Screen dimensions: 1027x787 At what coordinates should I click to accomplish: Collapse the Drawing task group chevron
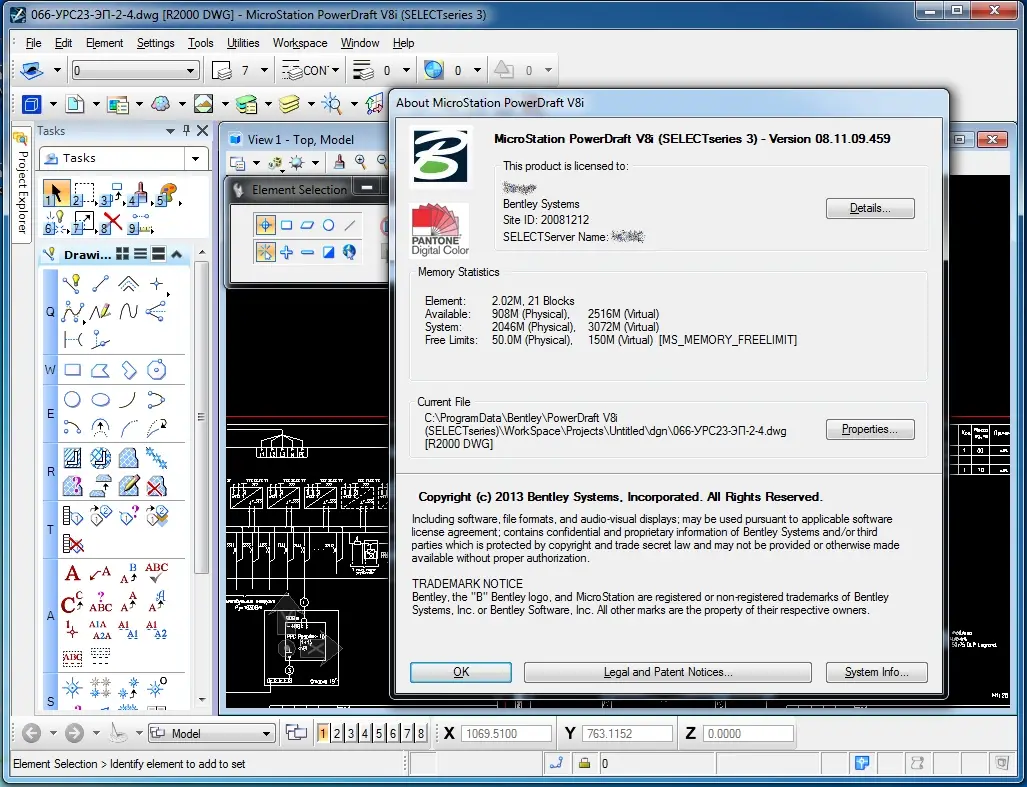[x=176, y=254]
